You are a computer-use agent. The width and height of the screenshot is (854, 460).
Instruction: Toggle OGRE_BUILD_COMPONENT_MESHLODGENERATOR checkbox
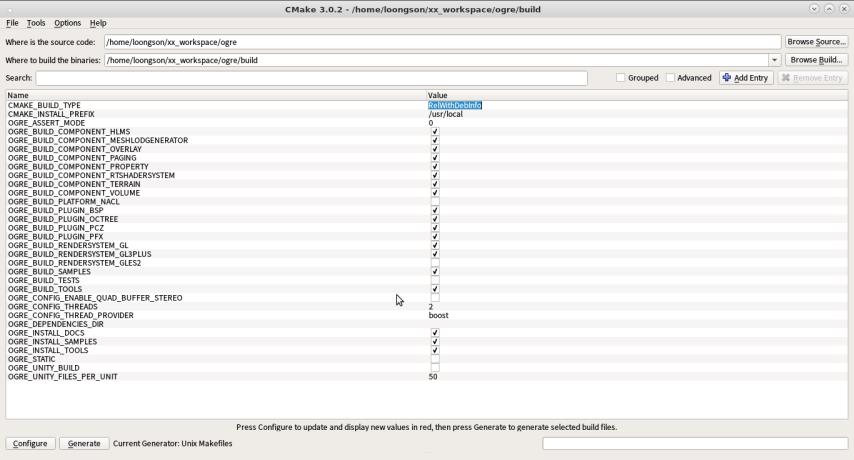(x=435, y=140)
